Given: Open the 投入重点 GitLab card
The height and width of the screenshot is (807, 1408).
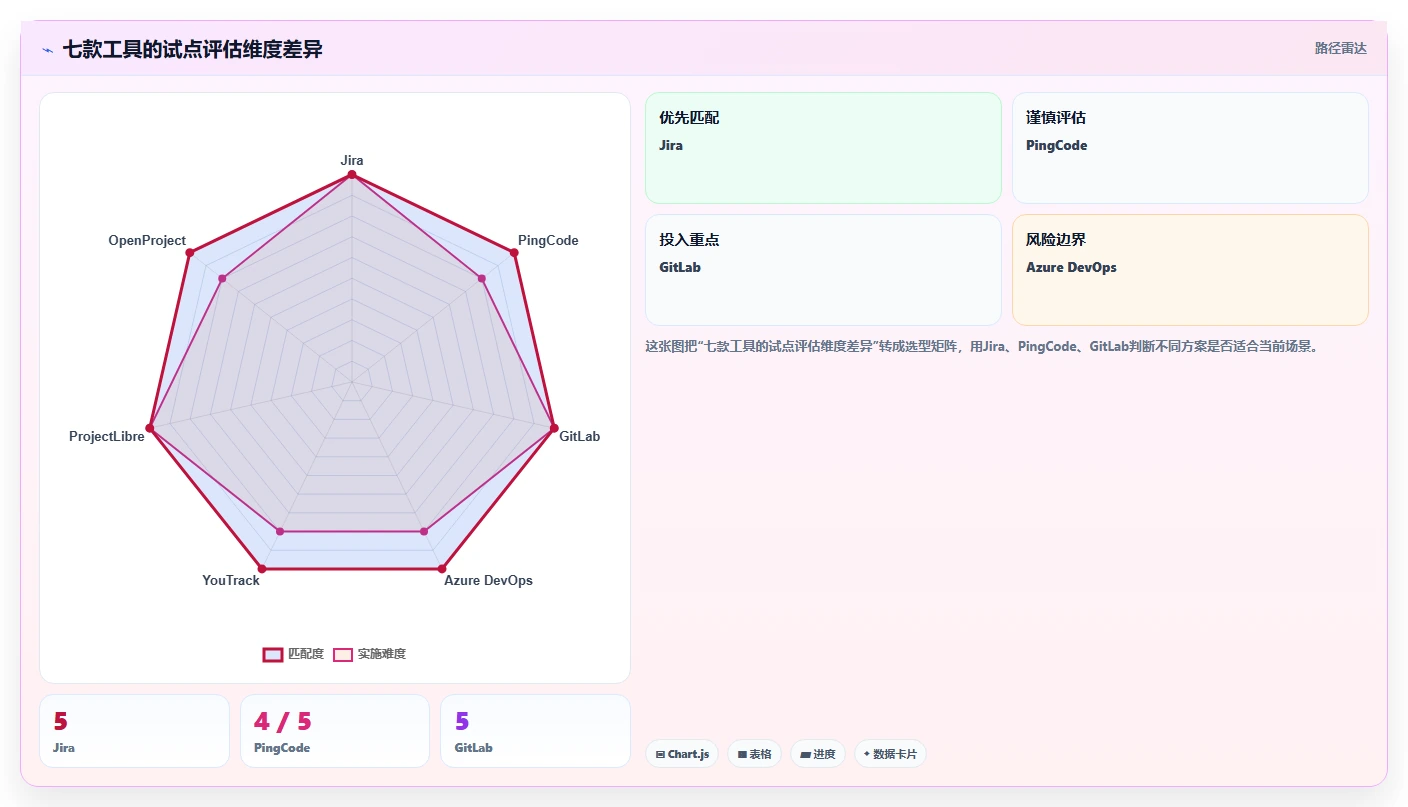Looking at the screenshot, I should pos(823,270).
